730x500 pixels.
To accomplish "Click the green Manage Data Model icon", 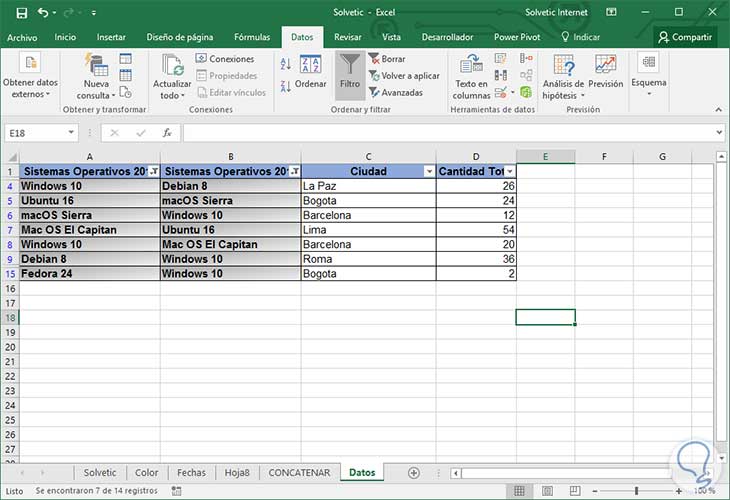I will pyautogui.click(x=526, y=92).
